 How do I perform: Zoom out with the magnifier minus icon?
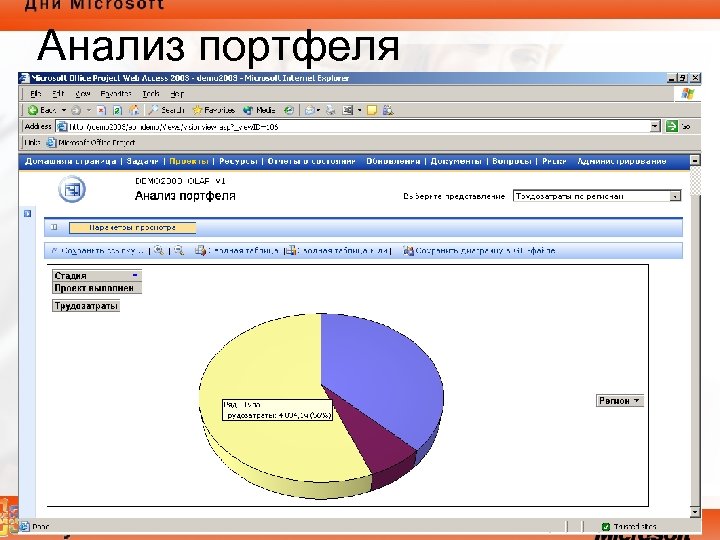point(179,250)
